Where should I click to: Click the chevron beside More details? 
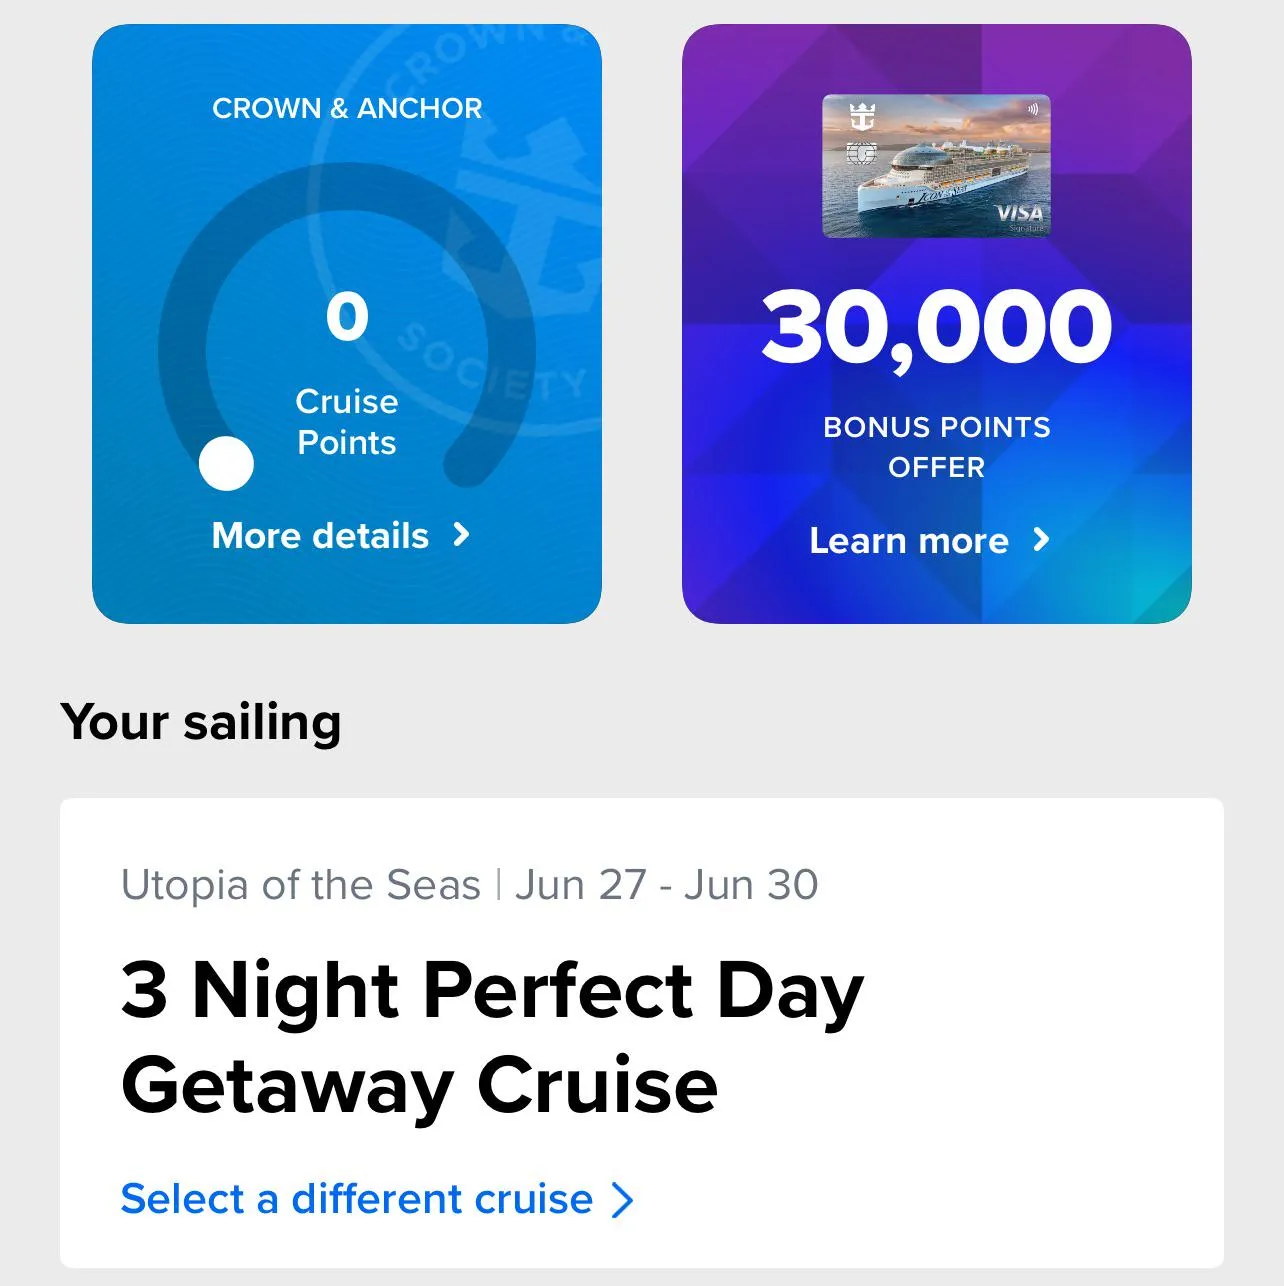(x=461, y=535)
